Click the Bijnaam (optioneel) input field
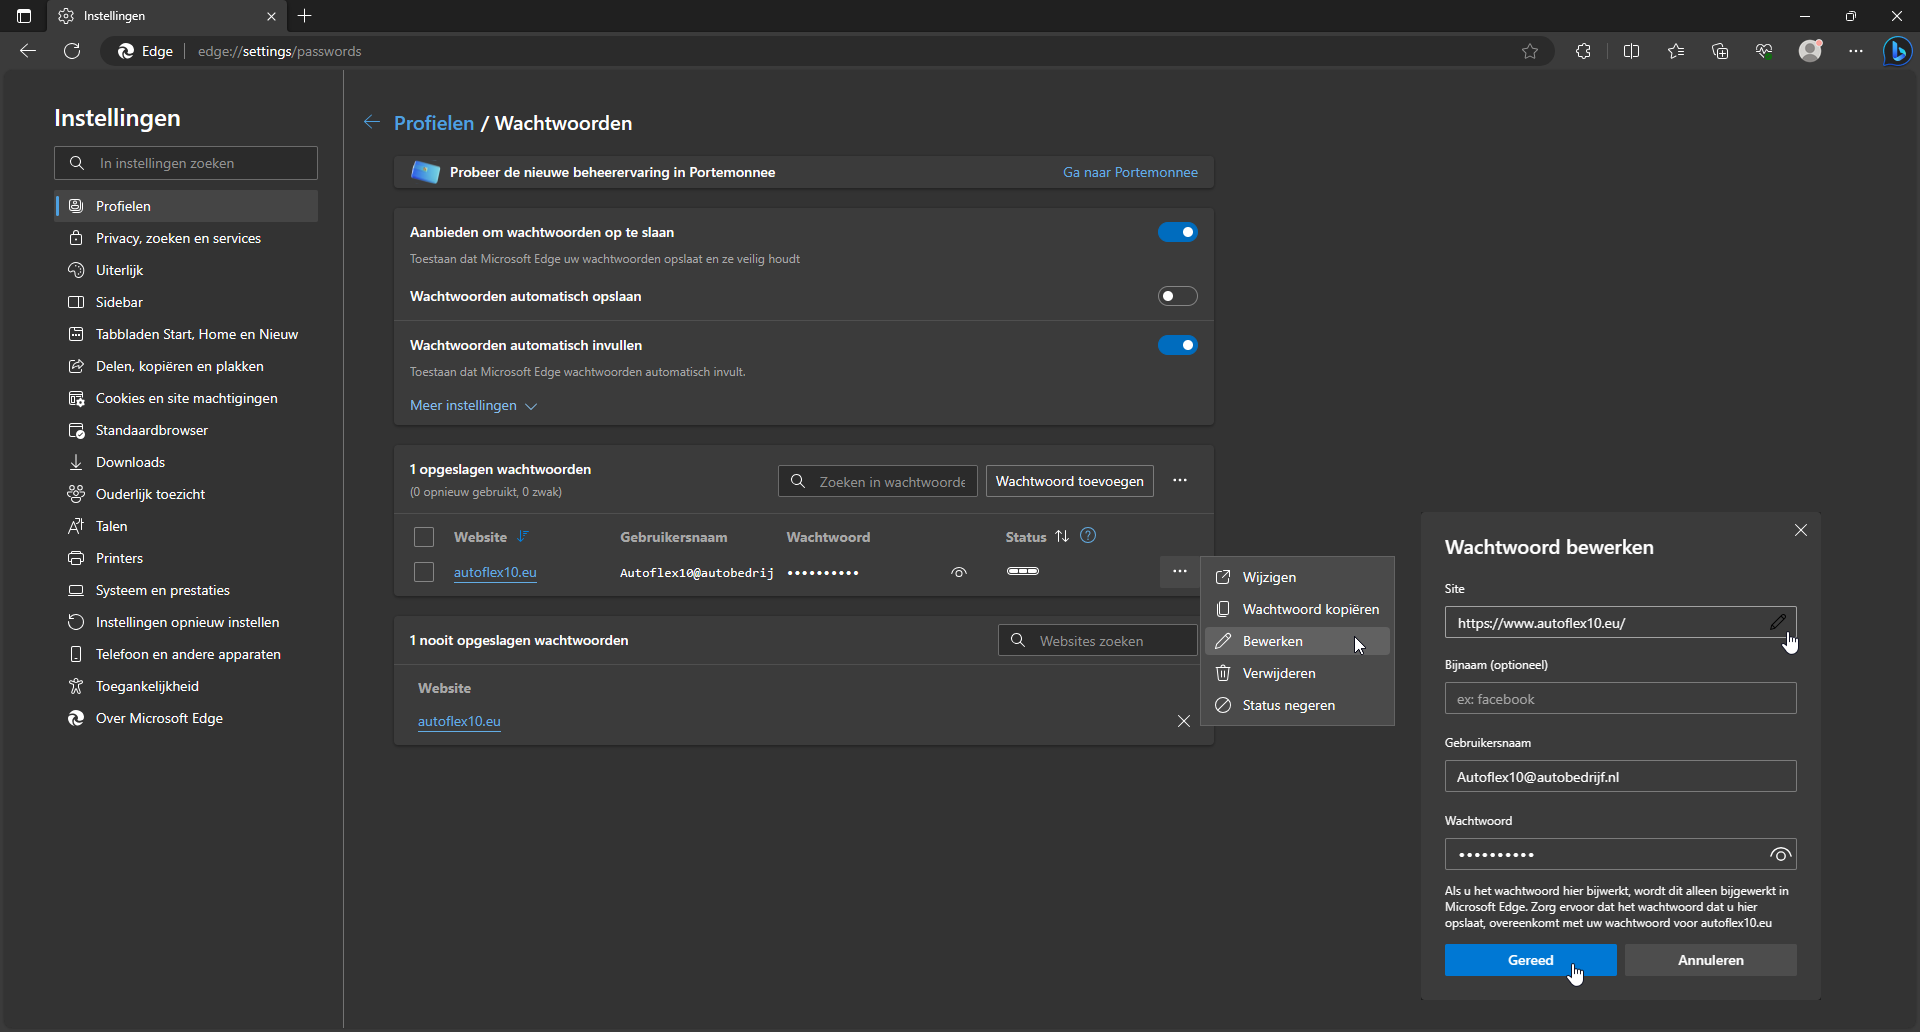 1620,699
